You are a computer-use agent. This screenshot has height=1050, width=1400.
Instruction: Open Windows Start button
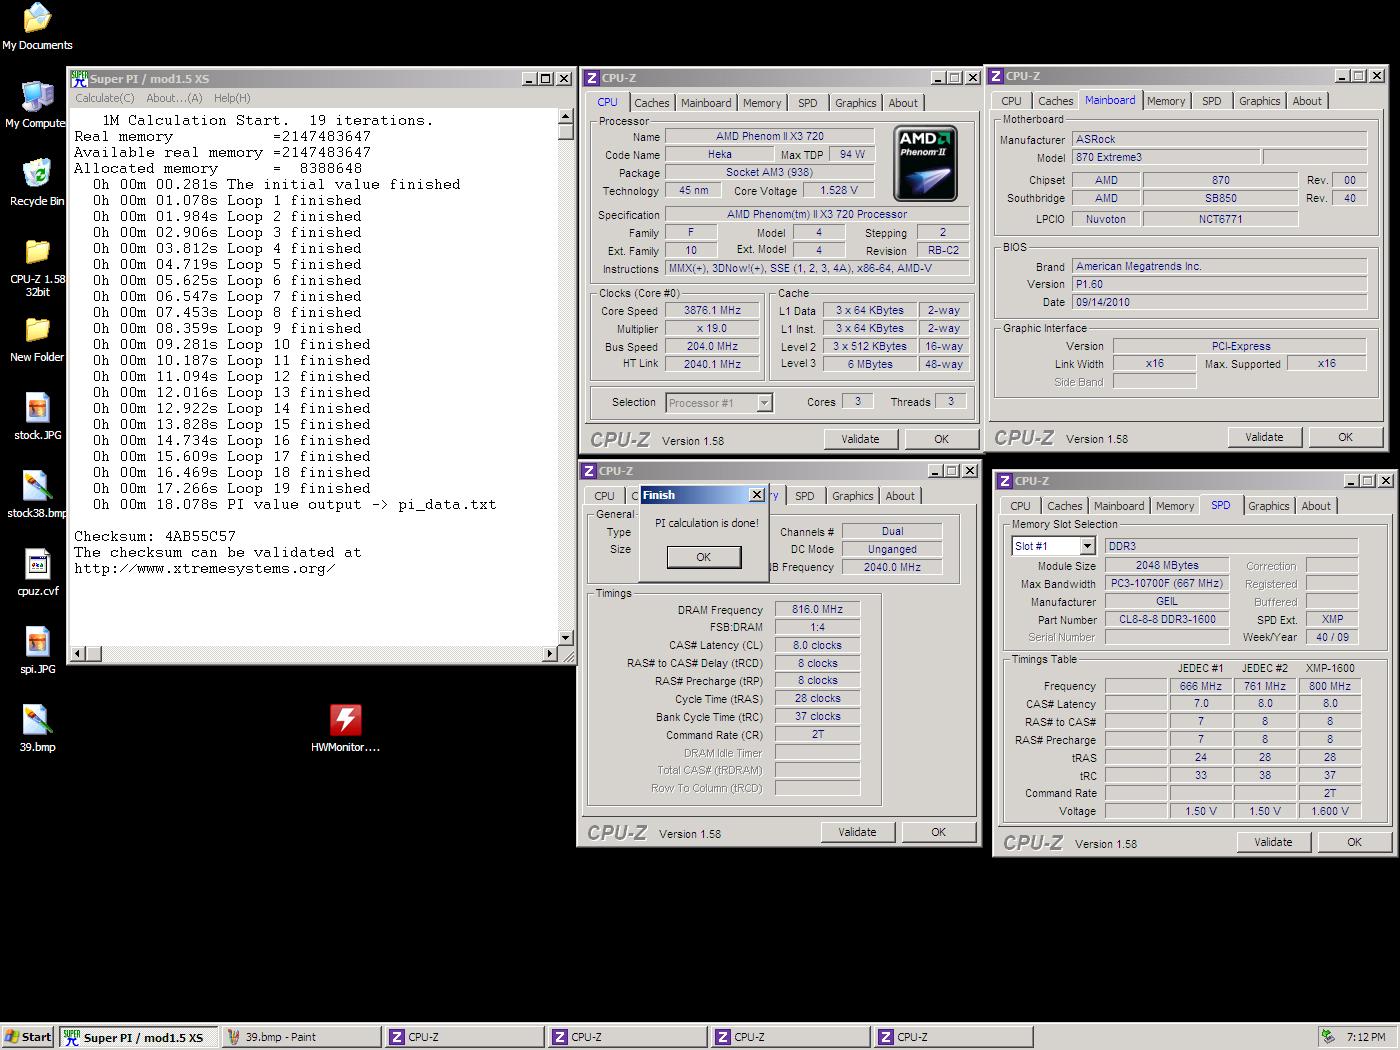coord(28,1037)
